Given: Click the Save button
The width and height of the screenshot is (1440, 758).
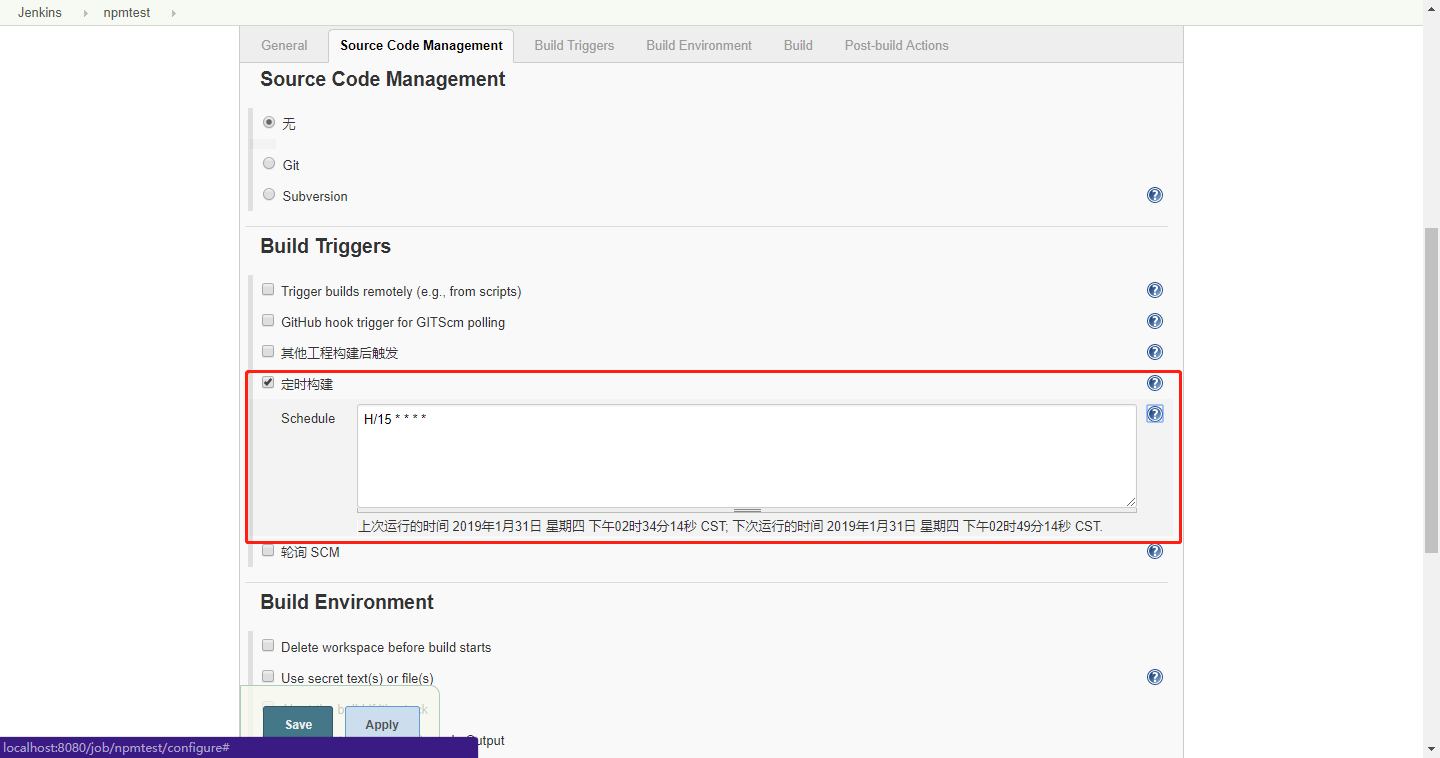Looking at the screenshot, I should click(298, 724).
